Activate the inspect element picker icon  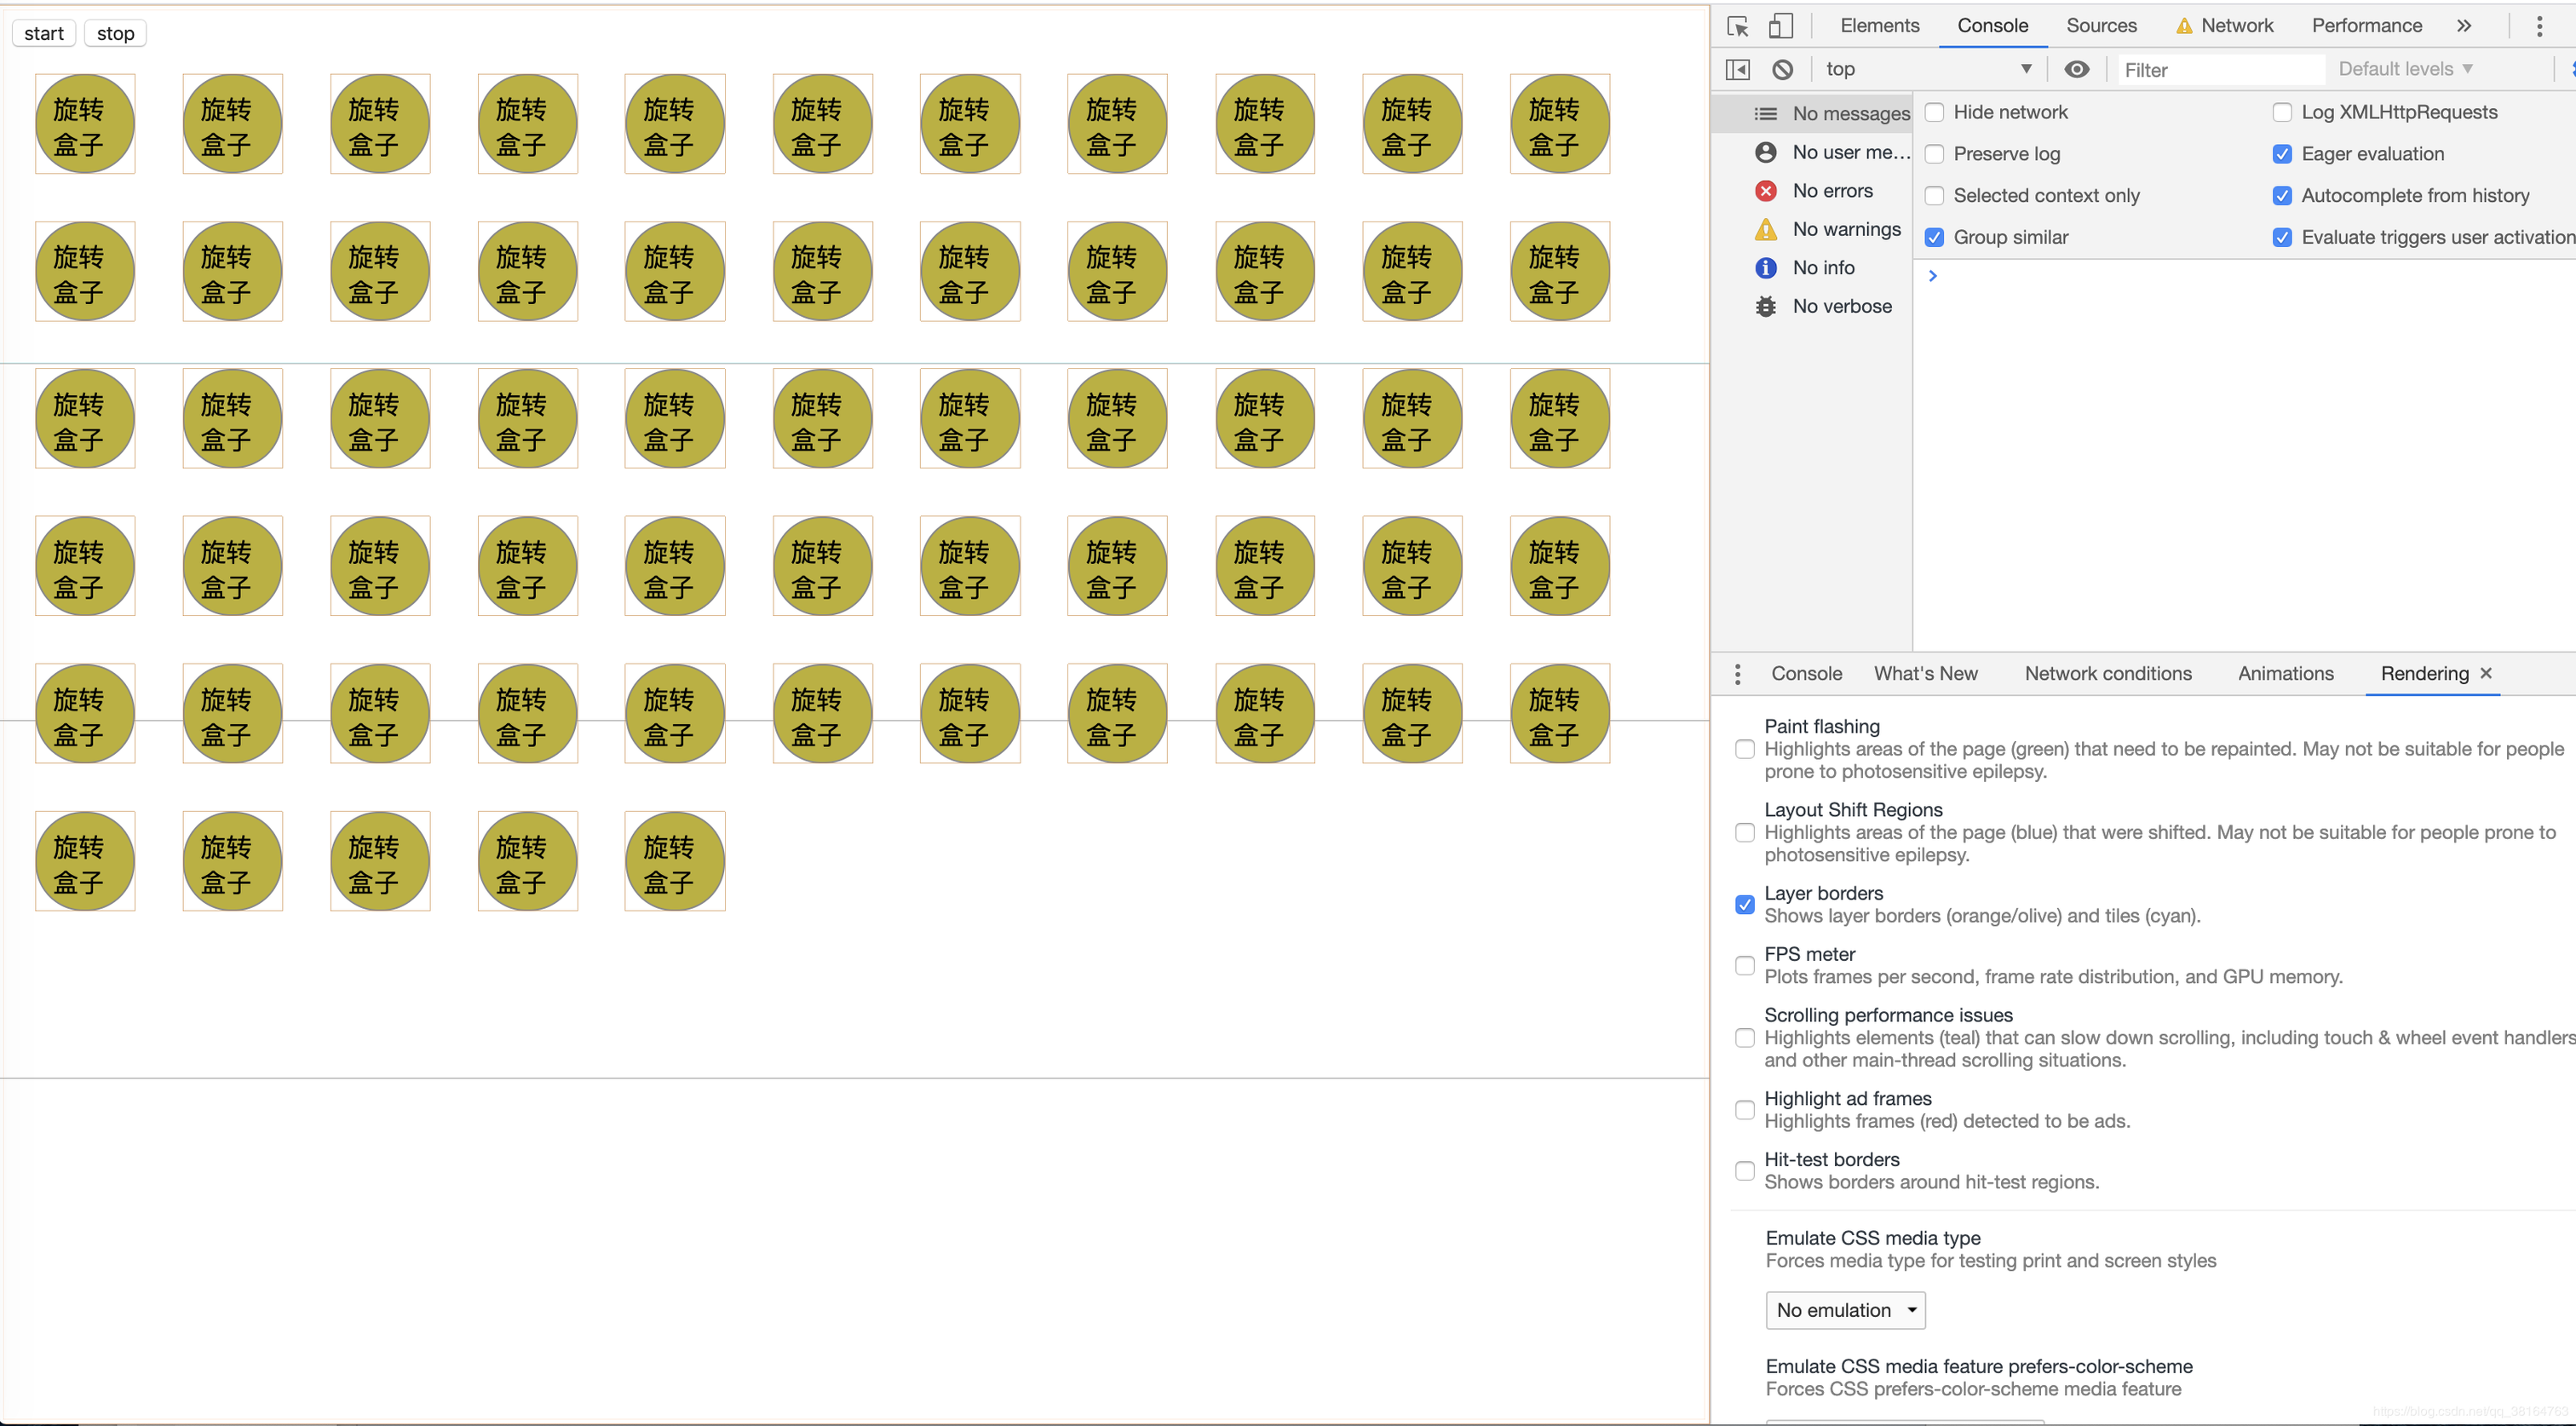click(x=1738, y=26)
